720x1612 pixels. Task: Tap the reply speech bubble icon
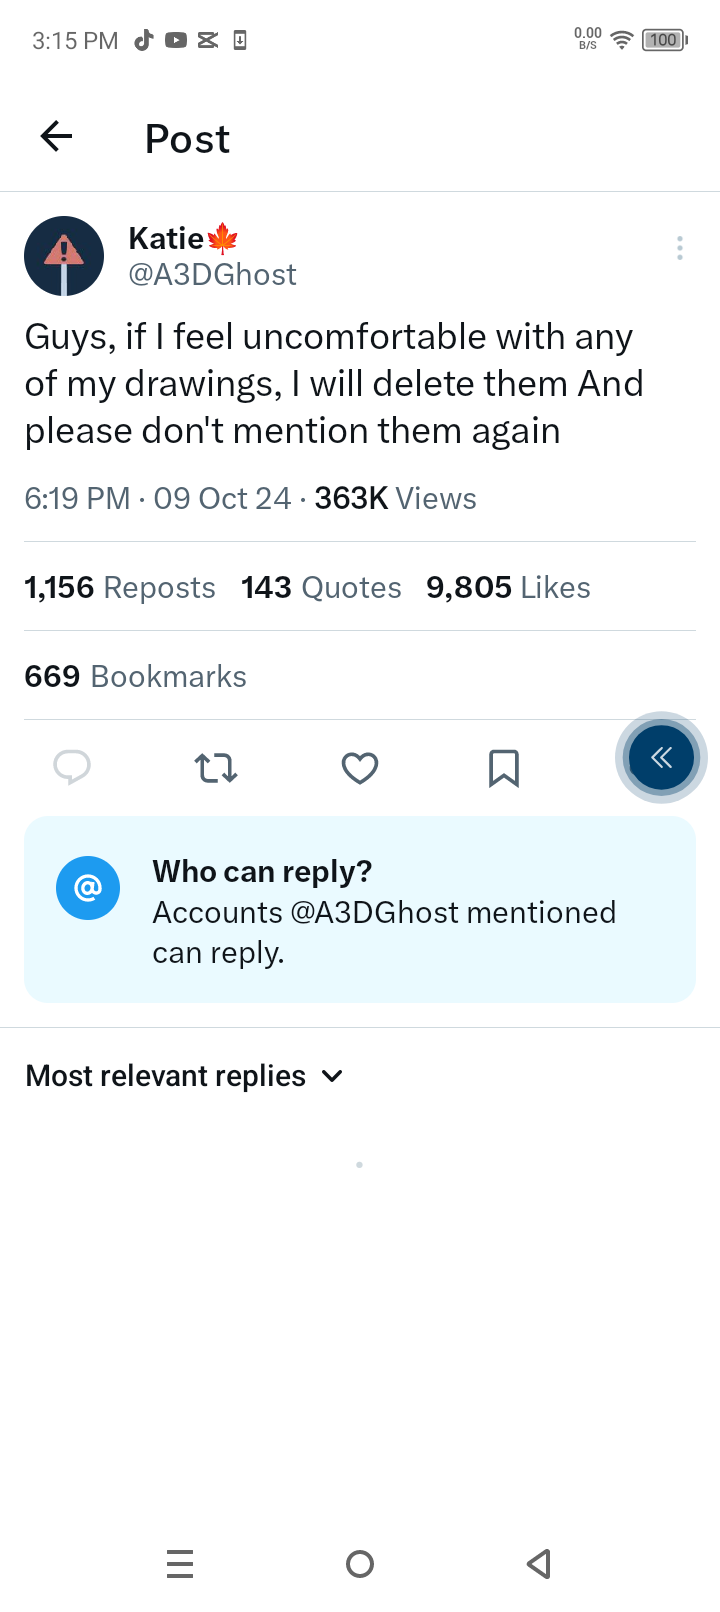tap(72, 768)
